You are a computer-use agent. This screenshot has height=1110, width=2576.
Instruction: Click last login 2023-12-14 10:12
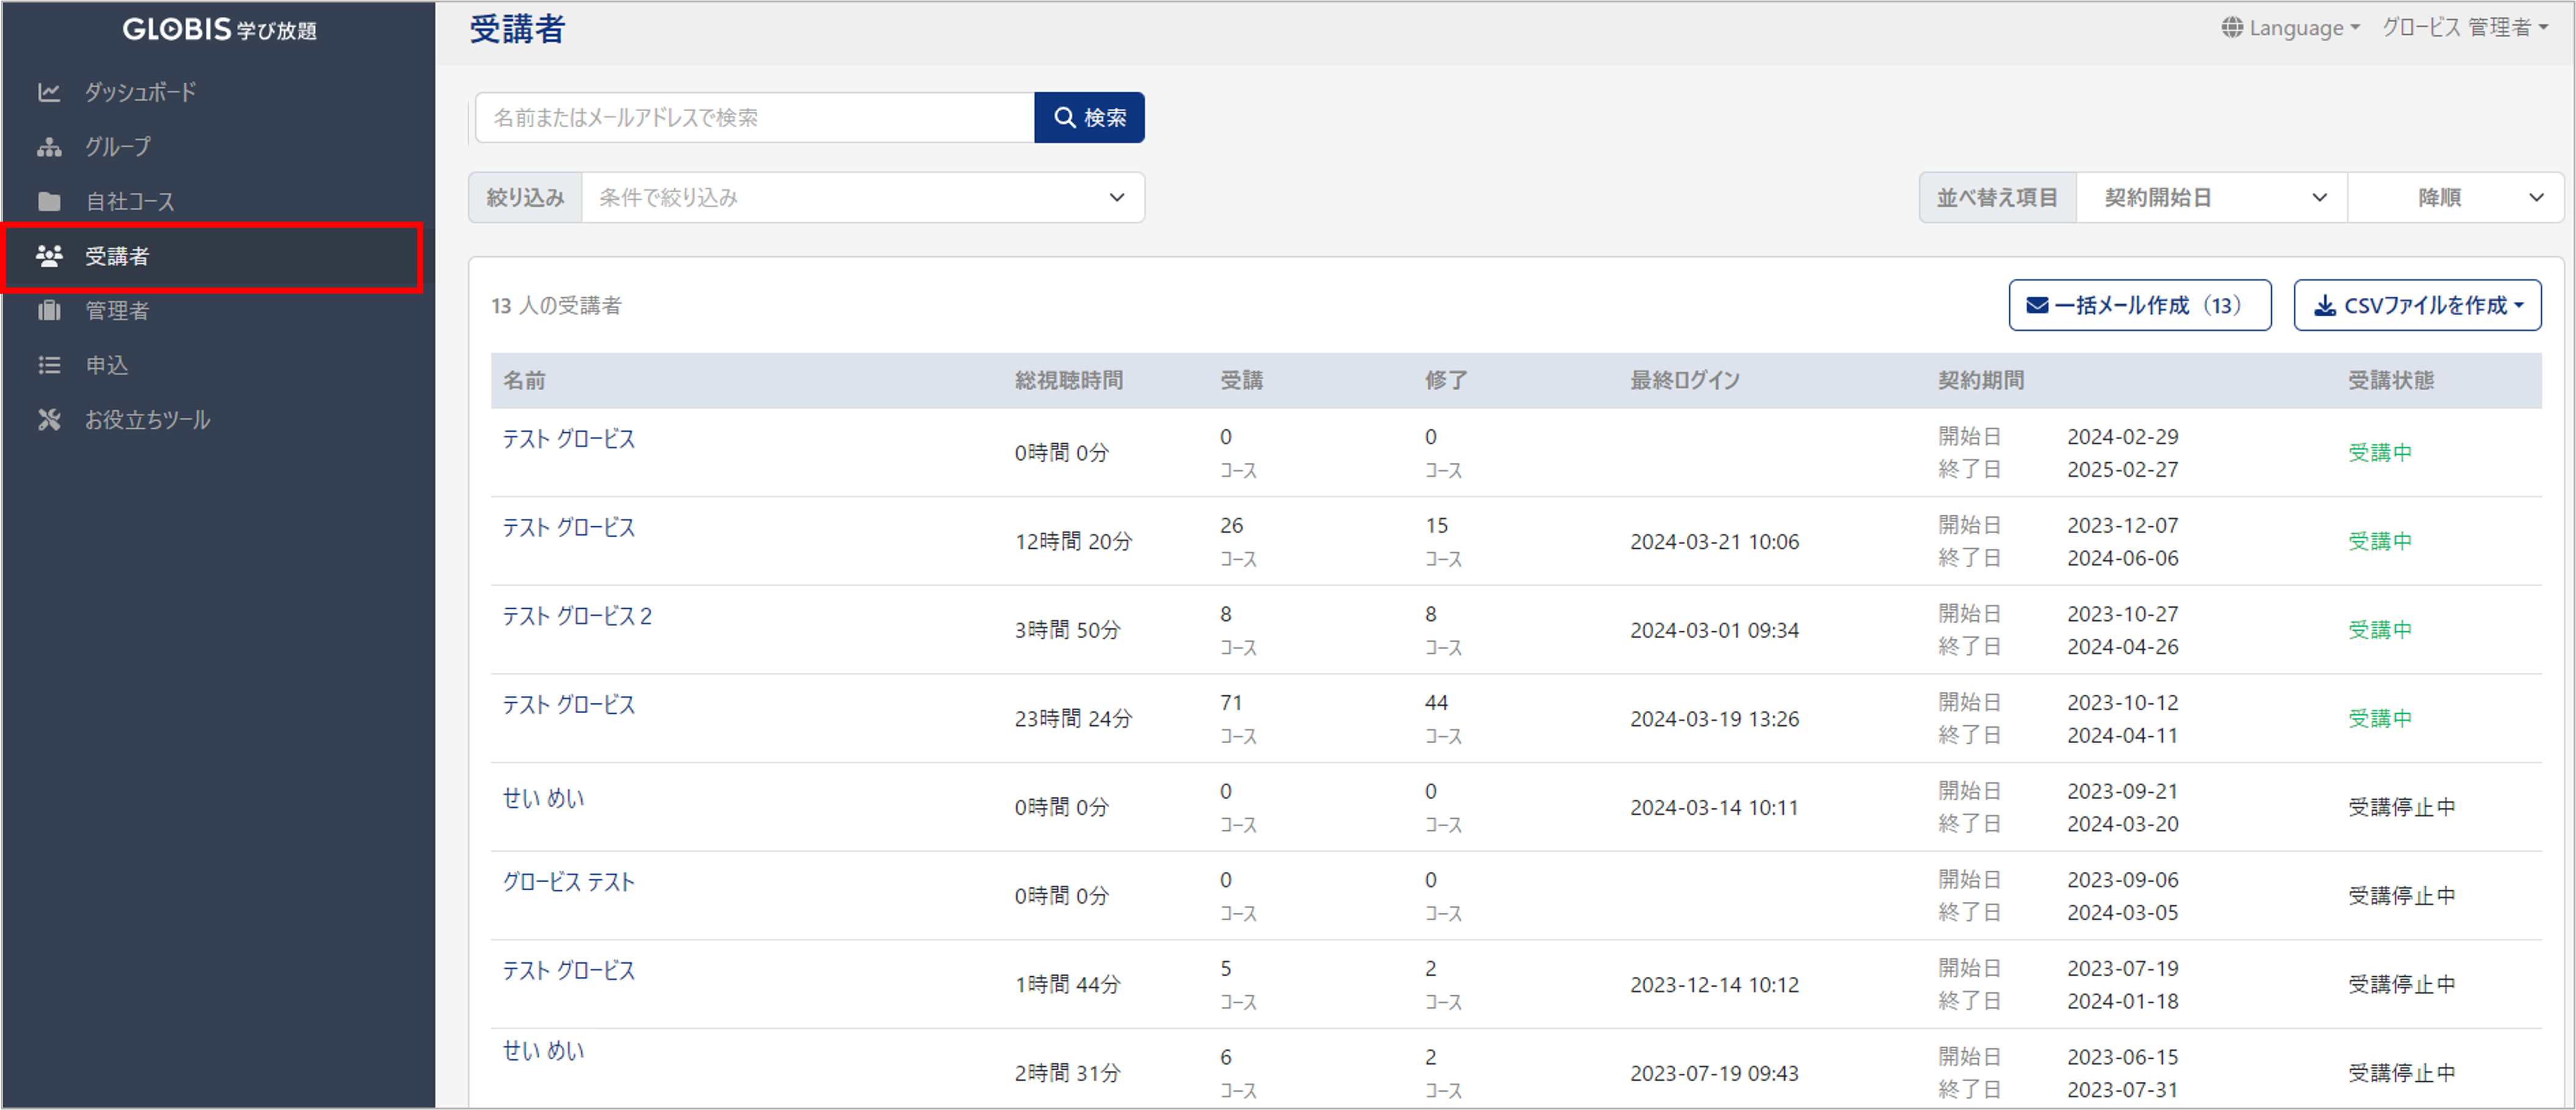coord(1714,985)
